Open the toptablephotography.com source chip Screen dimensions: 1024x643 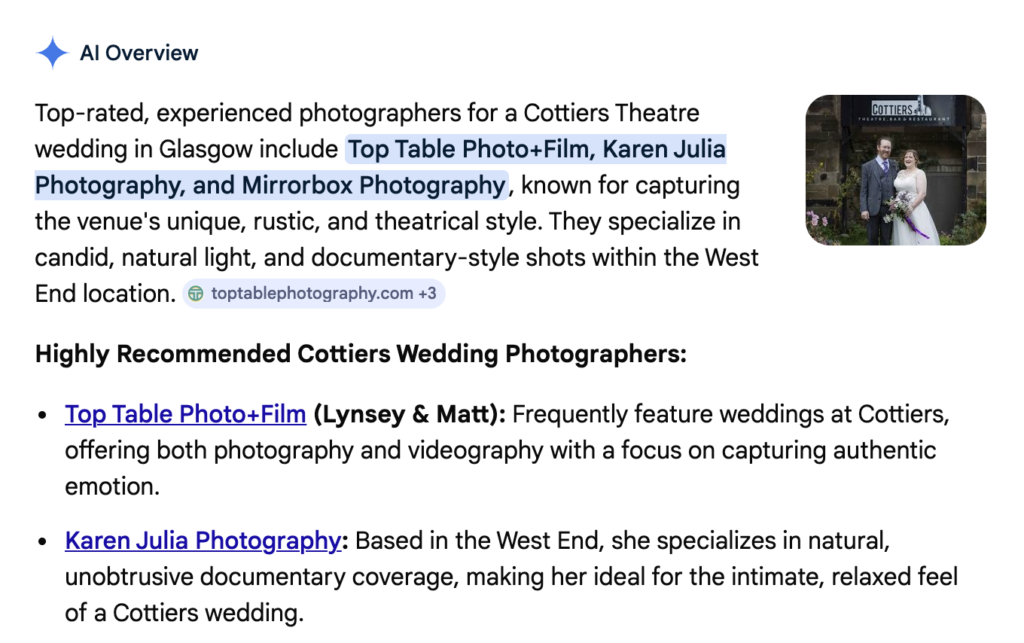tap(298, 294)
